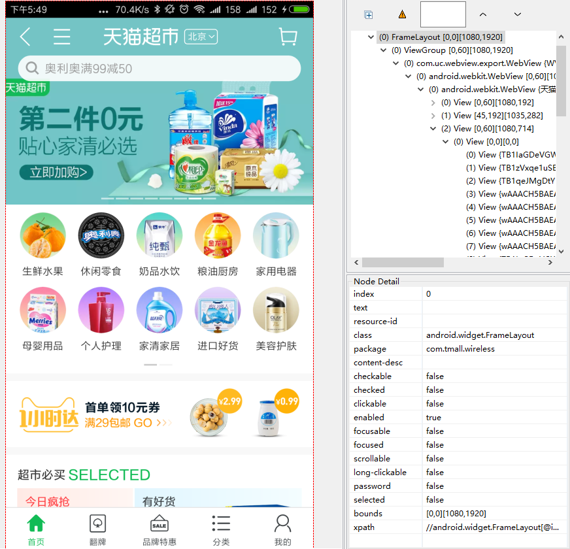Switch to the 翻牌 bottom tab
570x549 pixels.
click(x=97, y=530)
